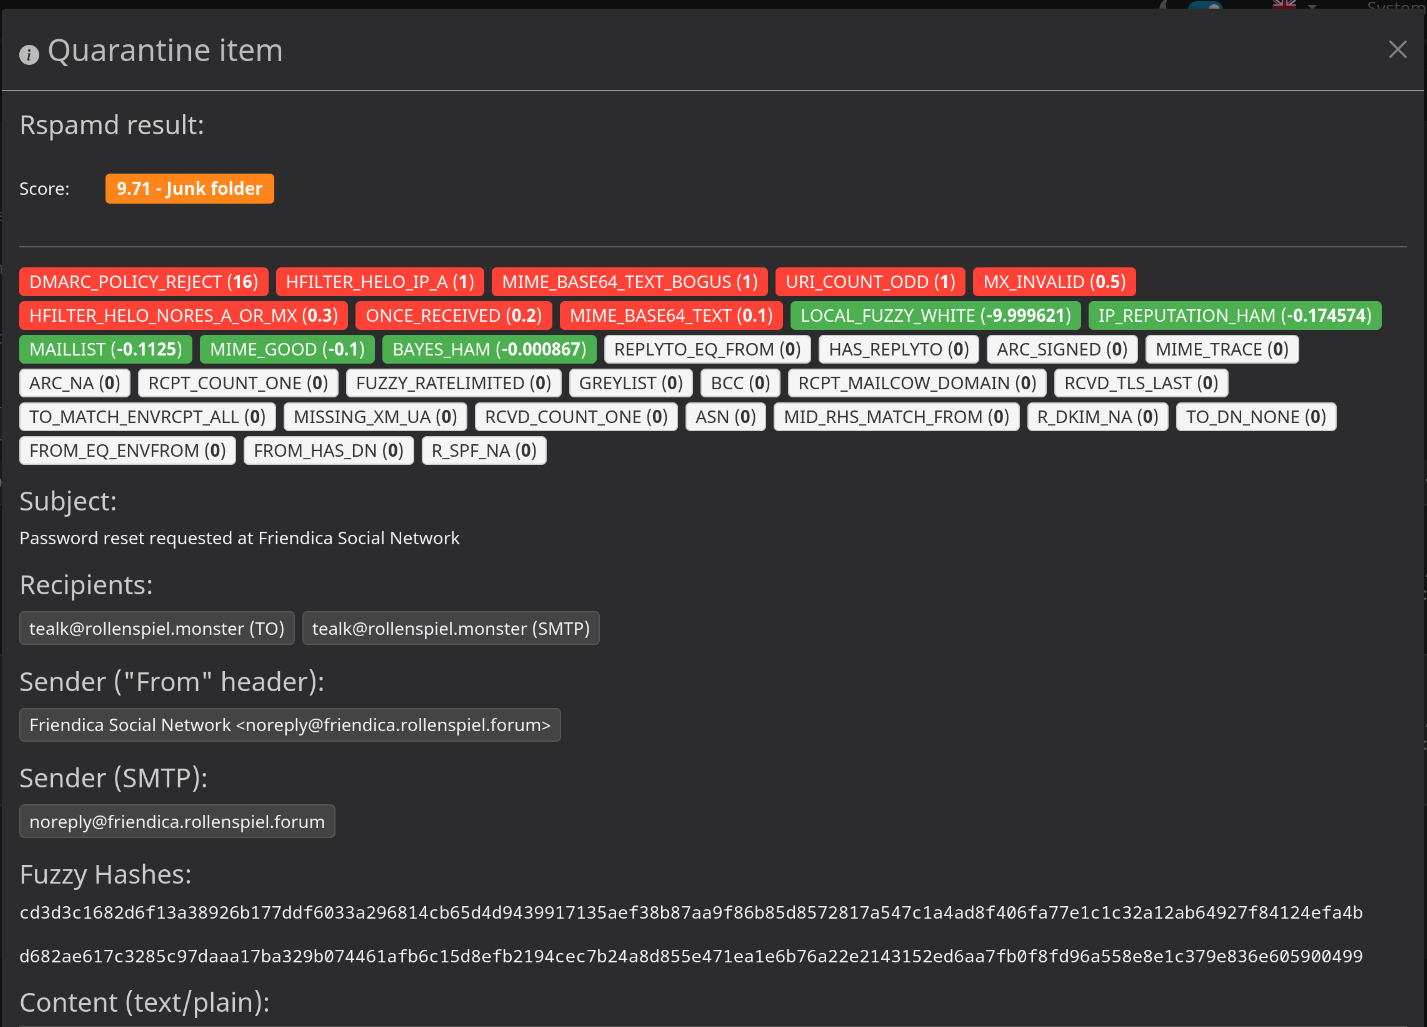Click the tealk@rollenspiel.monster (TO) recipient

(157, 629)
